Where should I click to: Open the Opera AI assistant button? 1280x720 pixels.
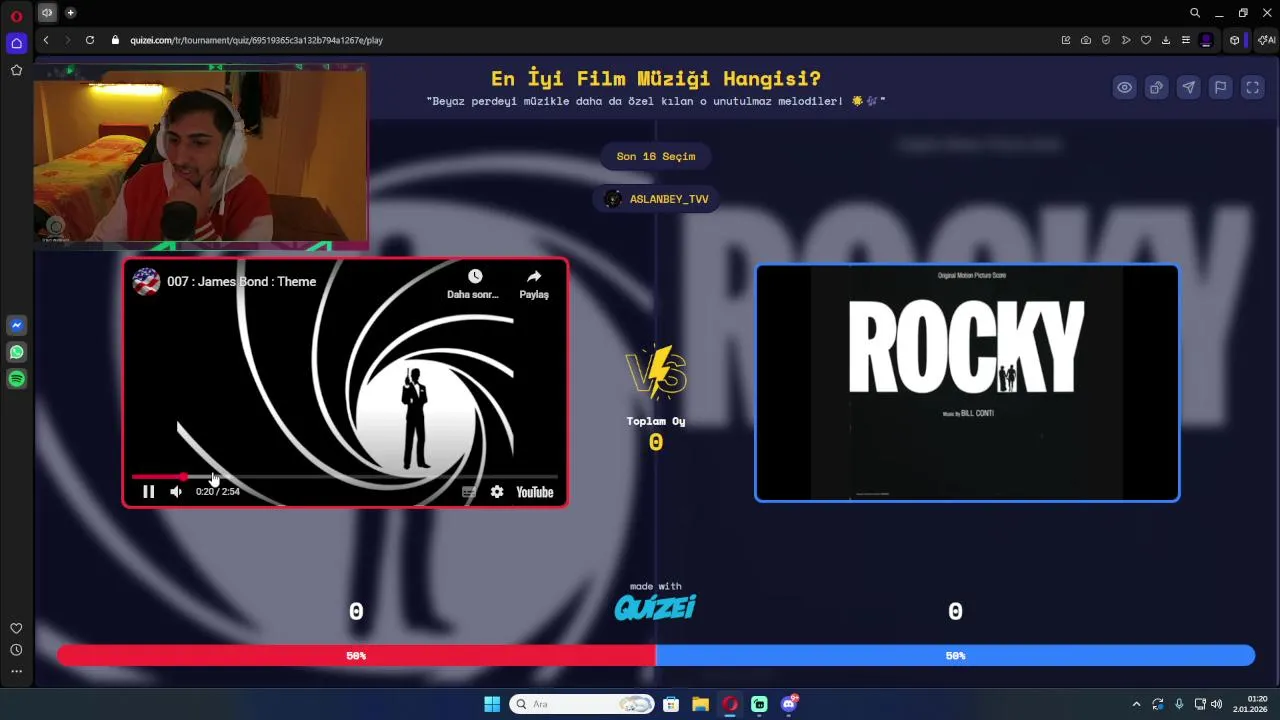click(1266, 40)
